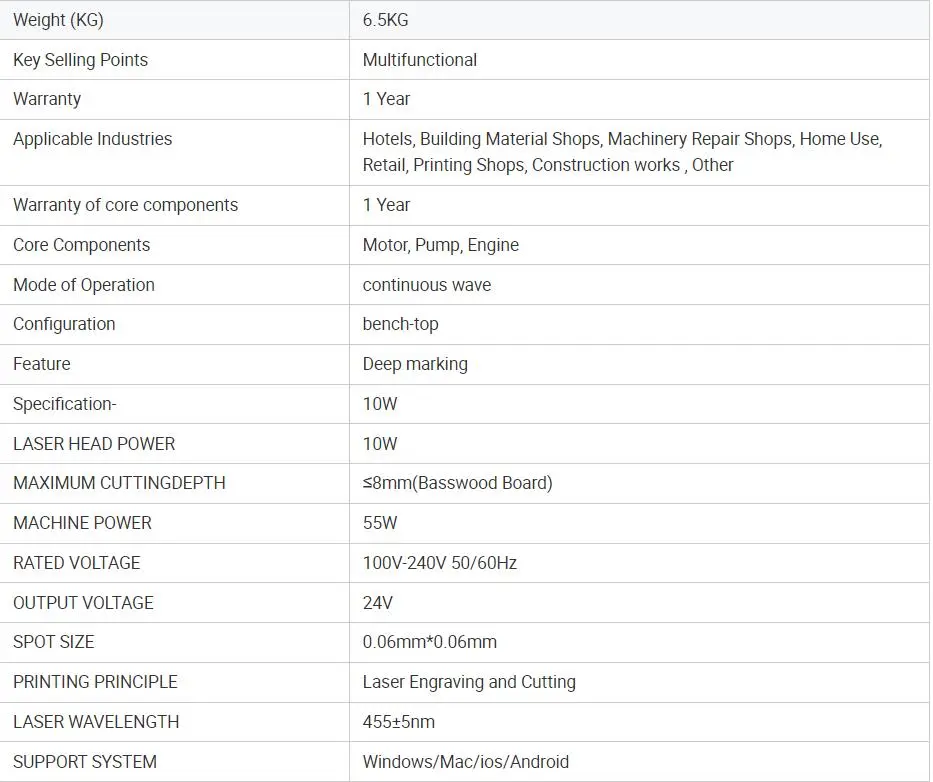The height and width of the screenshot is (782, 933).
Task: Click the Mode of Operation label
Action: click(83, 285)
